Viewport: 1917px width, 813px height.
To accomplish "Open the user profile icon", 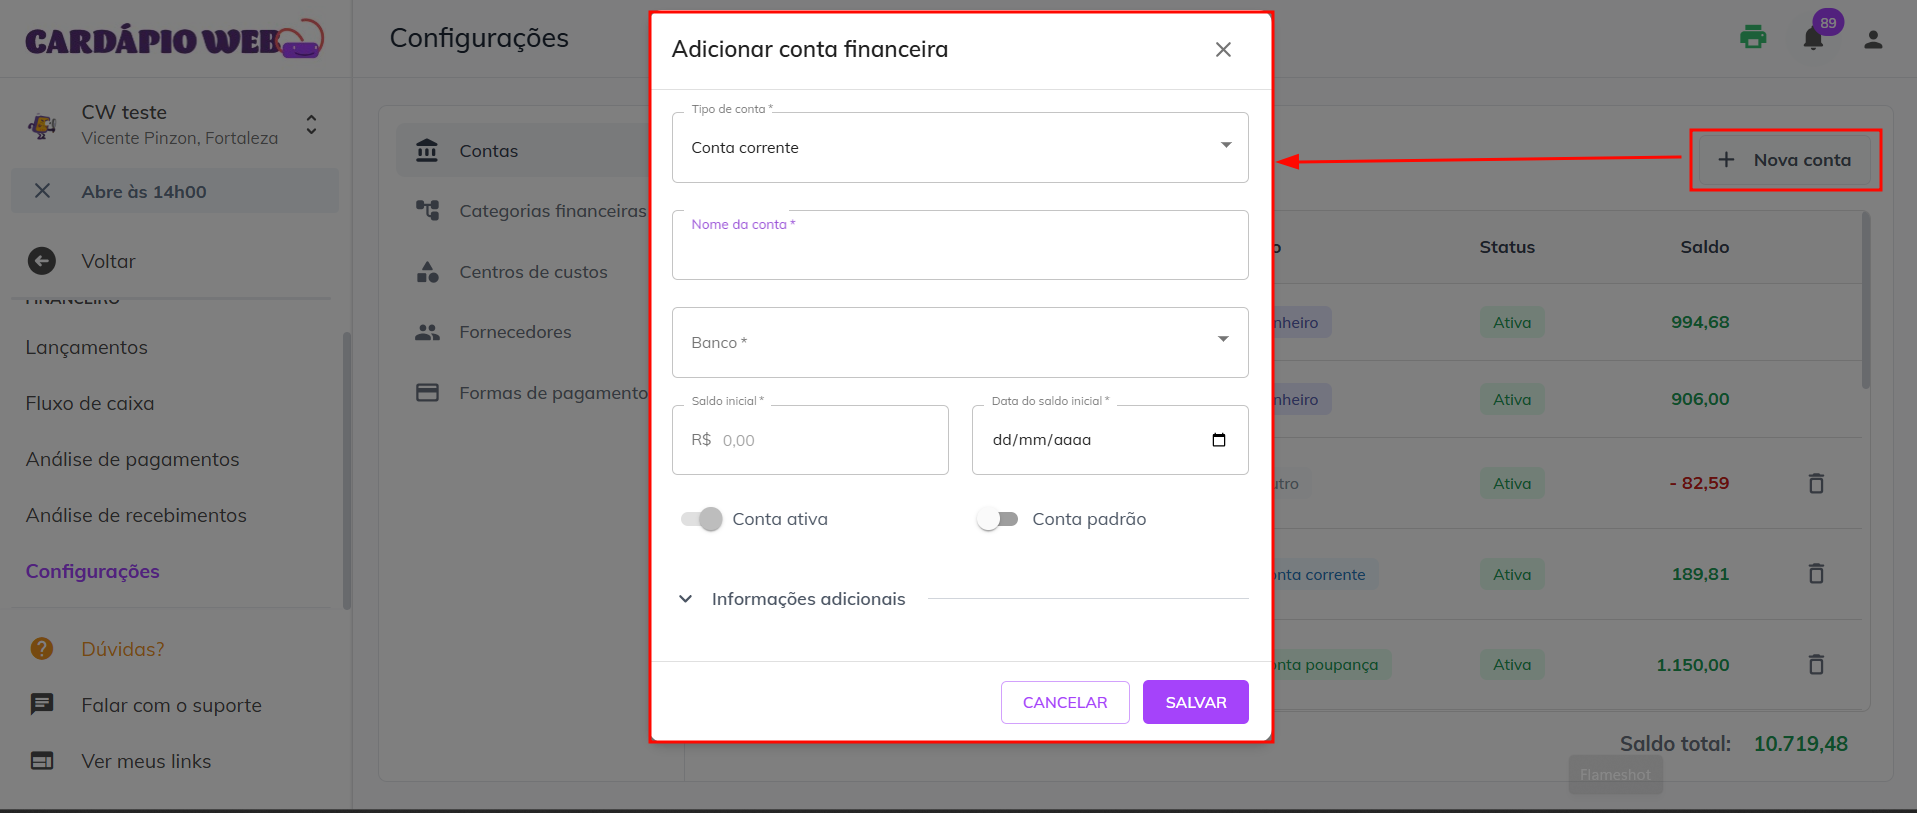I will point(1873,39).
